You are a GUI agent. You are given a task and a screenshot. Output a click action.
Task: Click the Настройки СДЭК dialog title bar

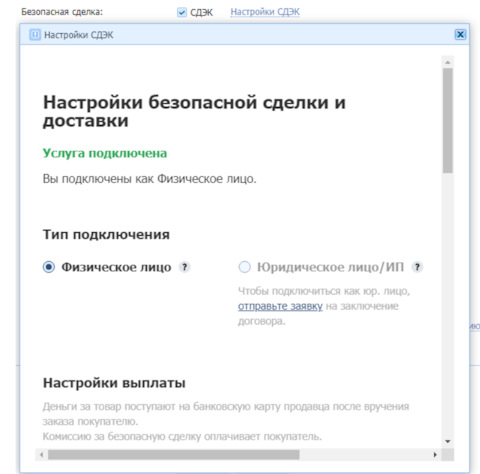click(244, 34)
